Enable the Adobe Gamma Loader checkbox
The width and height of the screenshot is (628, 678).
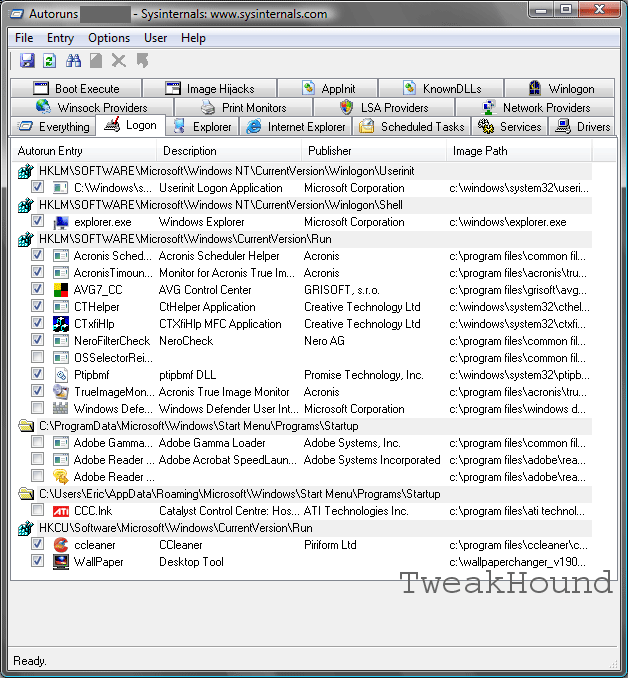click(38, 442)
